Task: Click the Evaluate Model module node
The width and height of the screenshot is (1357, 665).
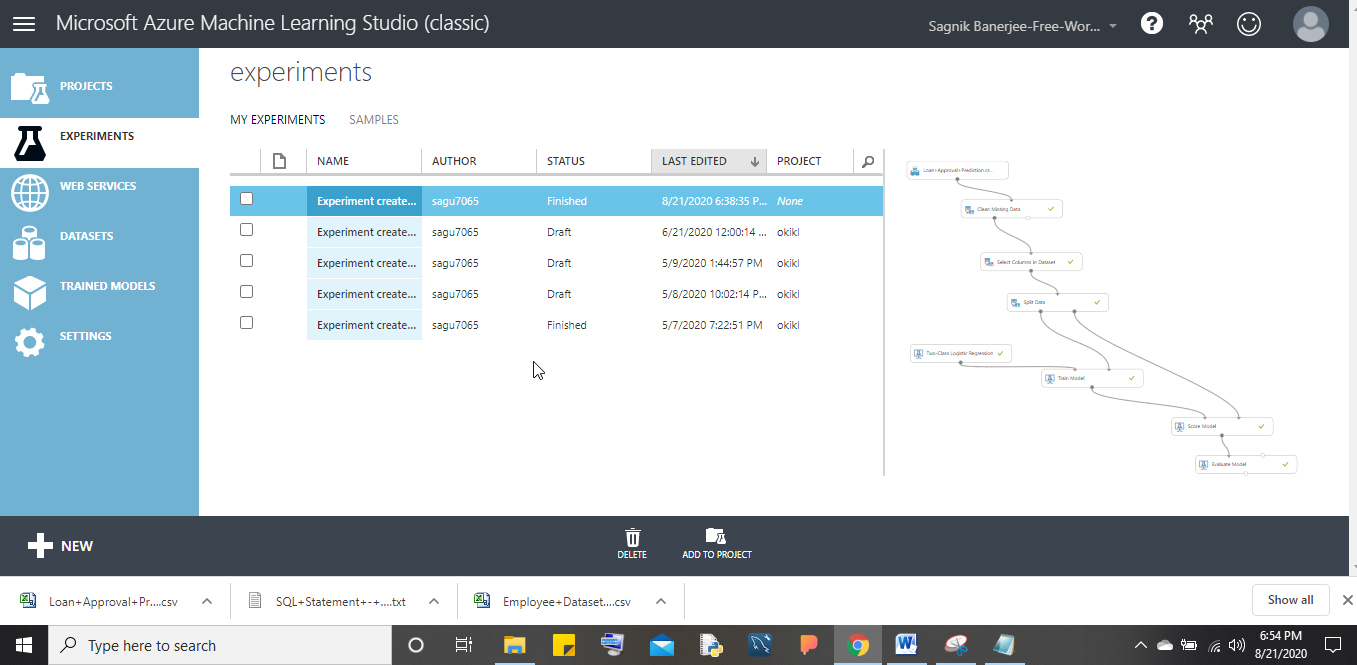Action: click(1246, 464)
